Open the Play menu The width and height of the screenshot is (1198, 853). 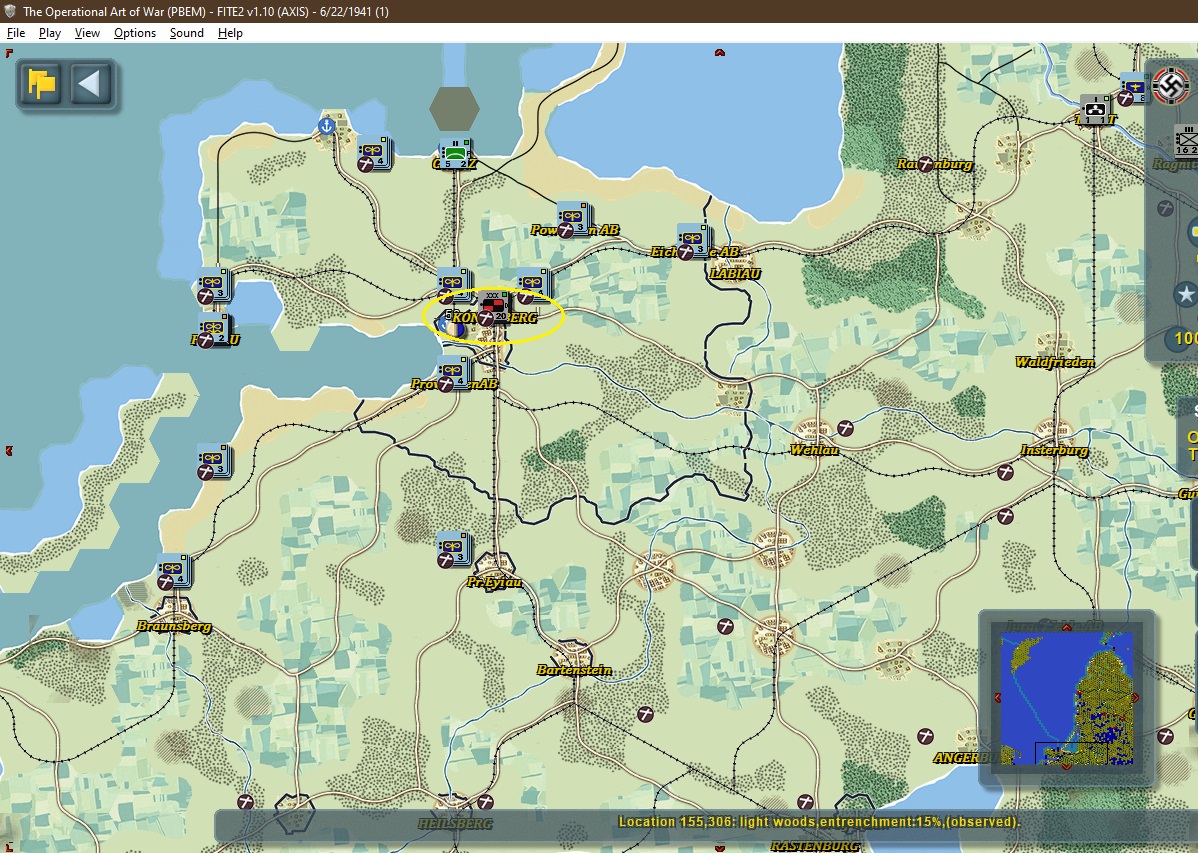tap(50, 33)
